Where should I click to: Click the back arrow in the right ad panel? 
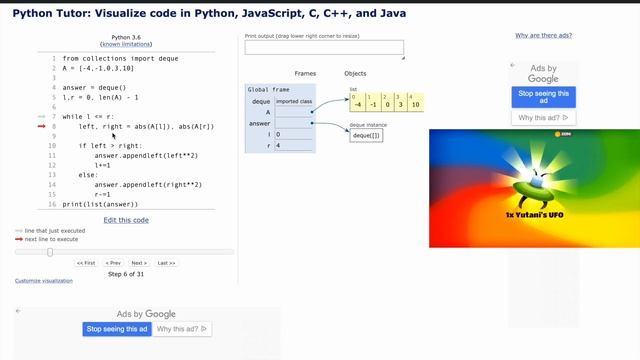pyautogui.click(x=513, y=65)
